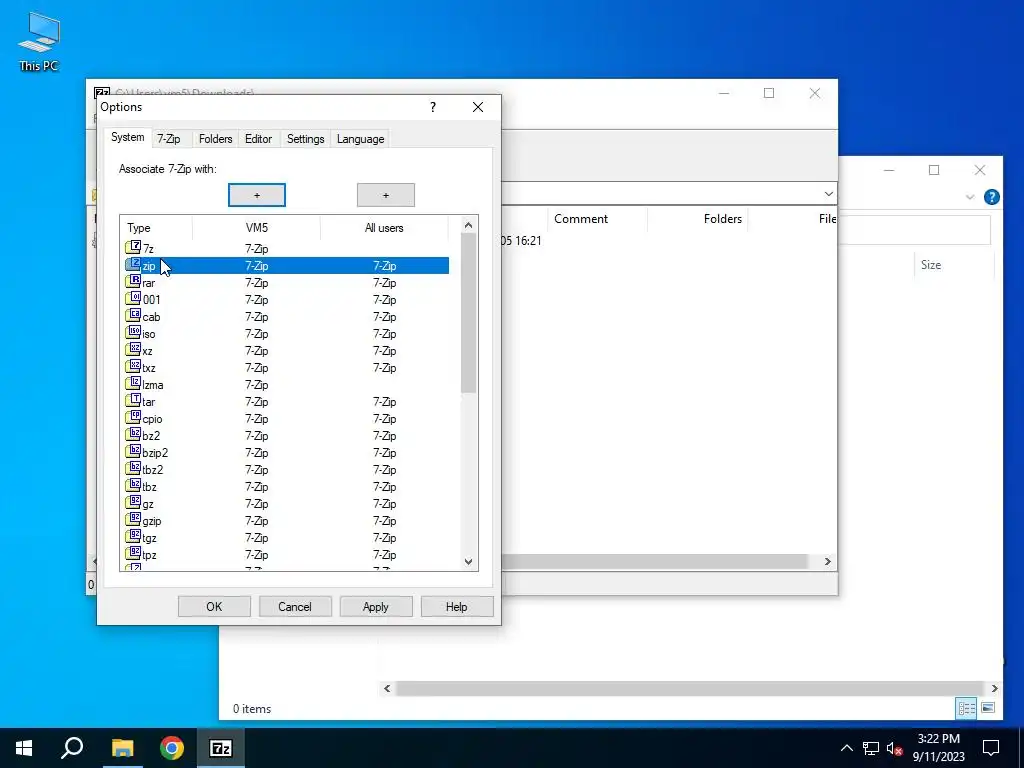1024x768 pixels.
Task: Open the Folders tab
Action: (216, 139)
